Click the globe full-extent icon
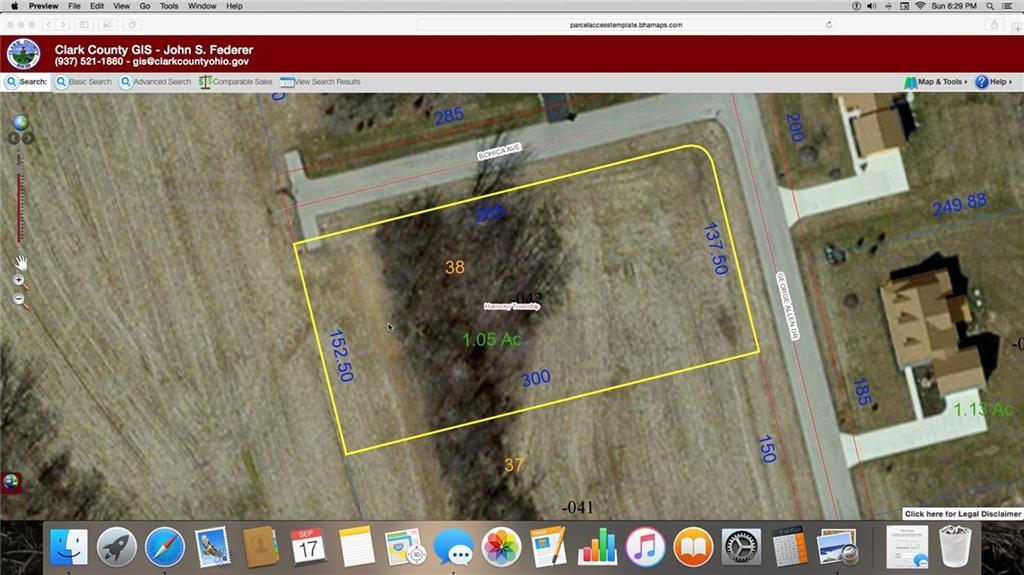This screenshot has width=1024, height=575. click(20, 122)
